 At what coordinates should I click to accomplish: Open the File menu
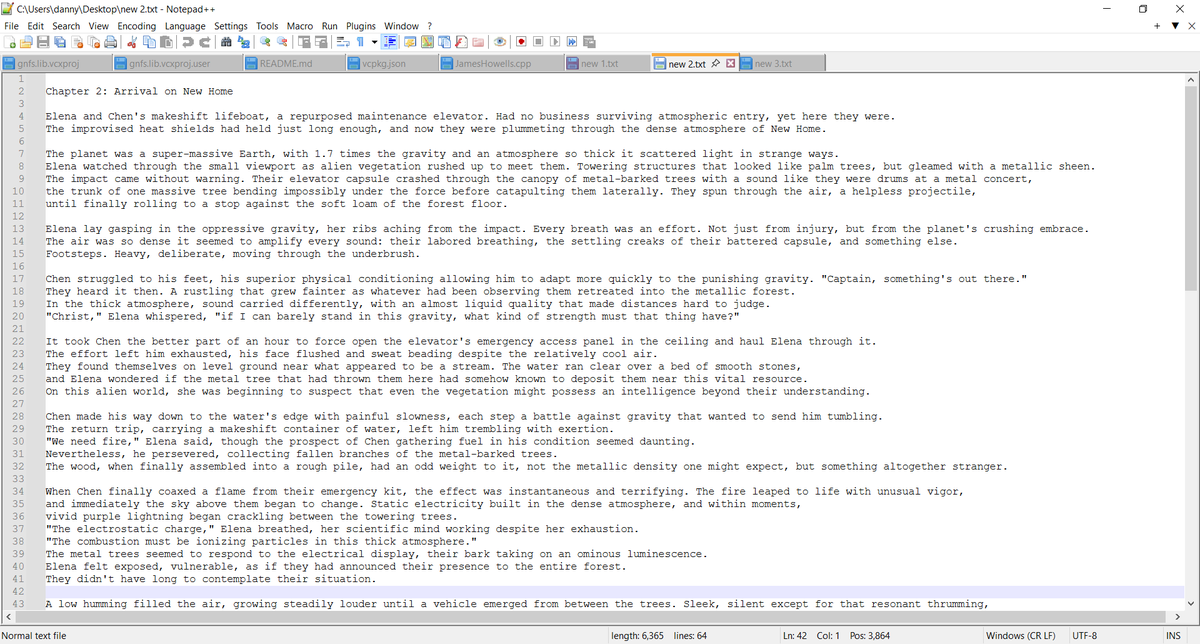pyautogui.click(x=12, y=25)
